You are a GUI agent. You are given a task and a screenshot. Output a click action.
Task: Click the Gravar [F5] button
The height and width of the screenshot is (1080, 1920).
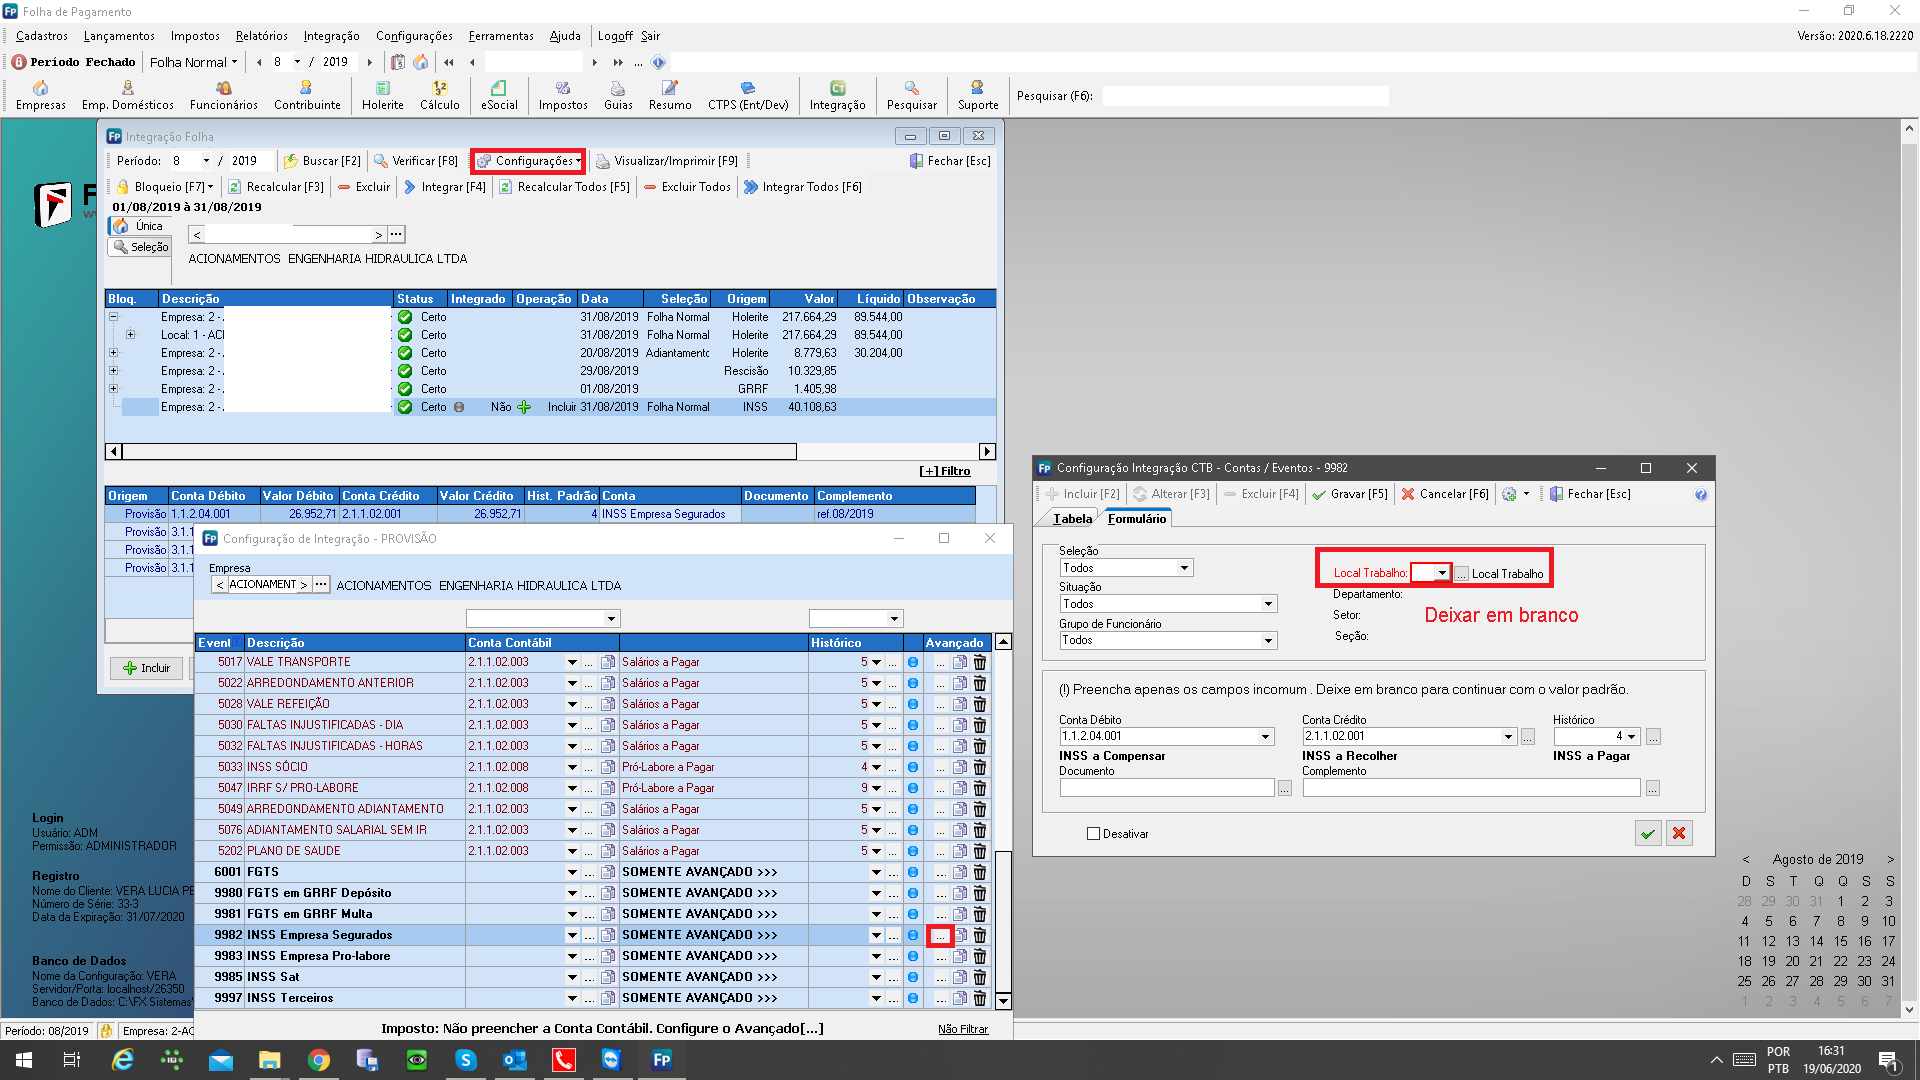coord(1349,494)
